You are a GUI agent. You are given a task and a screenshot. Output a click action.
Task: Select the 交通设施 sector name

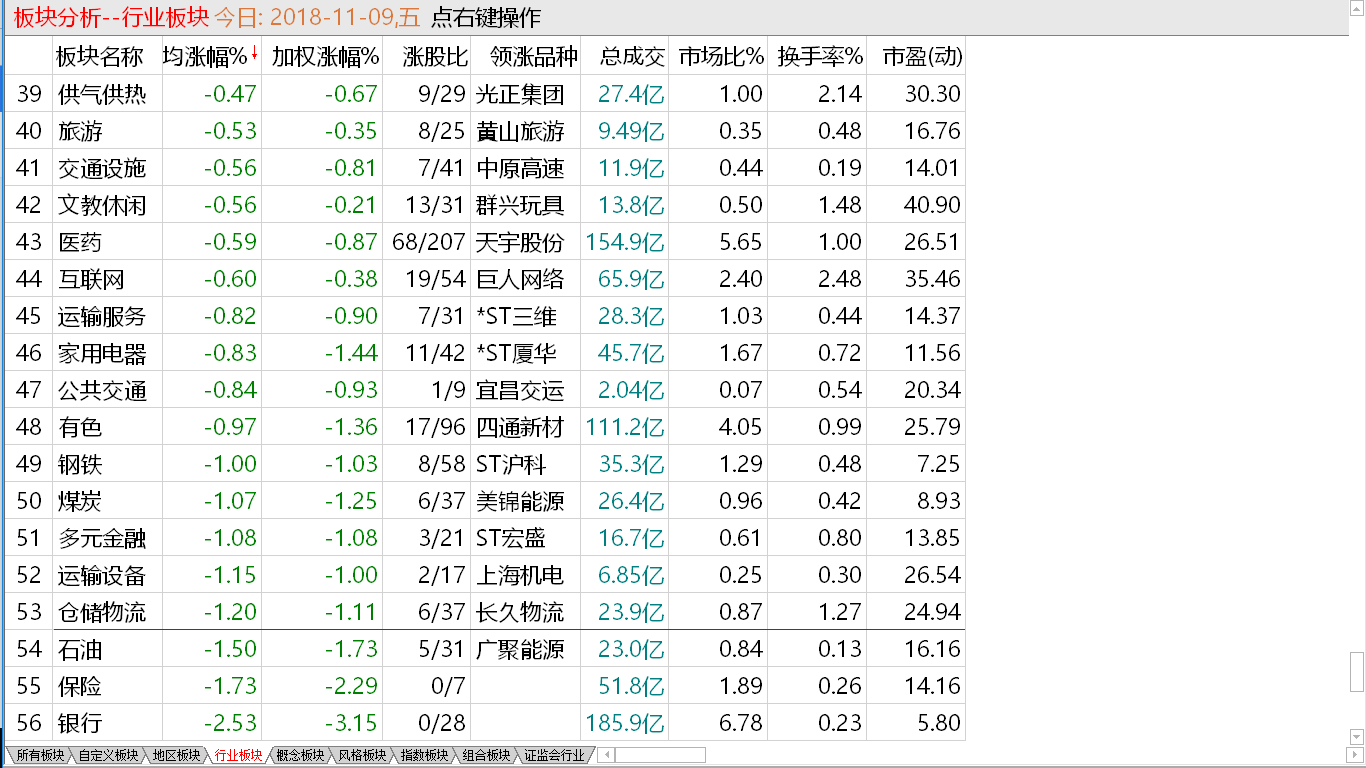tap(102, 168)
